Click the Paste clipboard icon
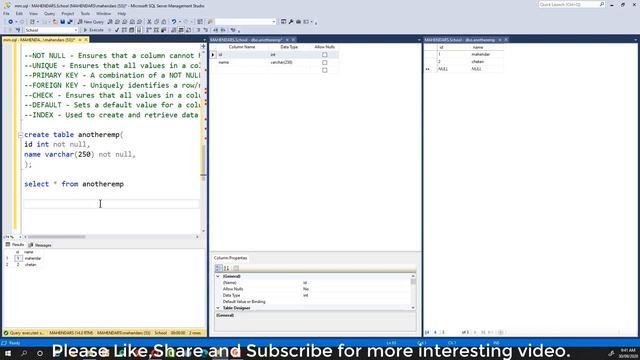640x360 pixels. click(164, 22)
